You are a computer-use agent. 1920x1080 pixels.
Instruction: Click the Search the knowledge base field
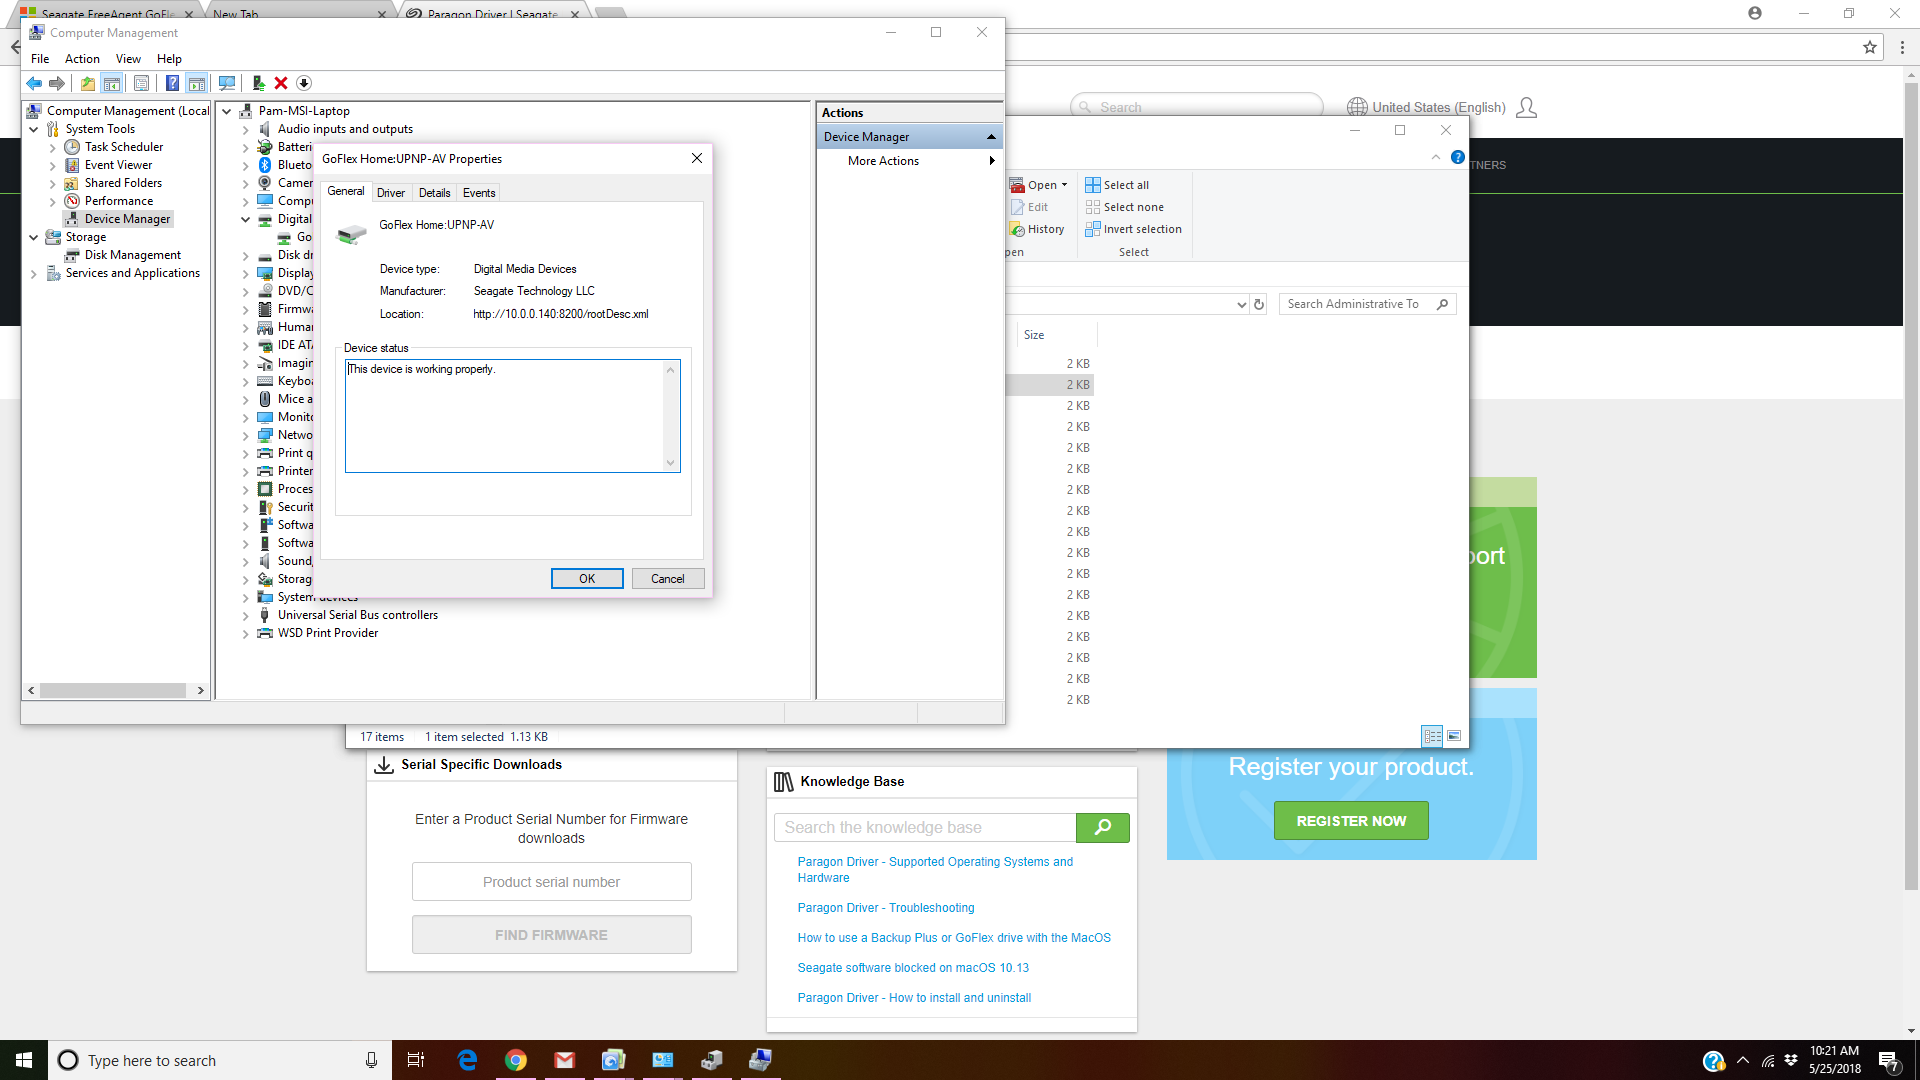[x=925, y=828]
